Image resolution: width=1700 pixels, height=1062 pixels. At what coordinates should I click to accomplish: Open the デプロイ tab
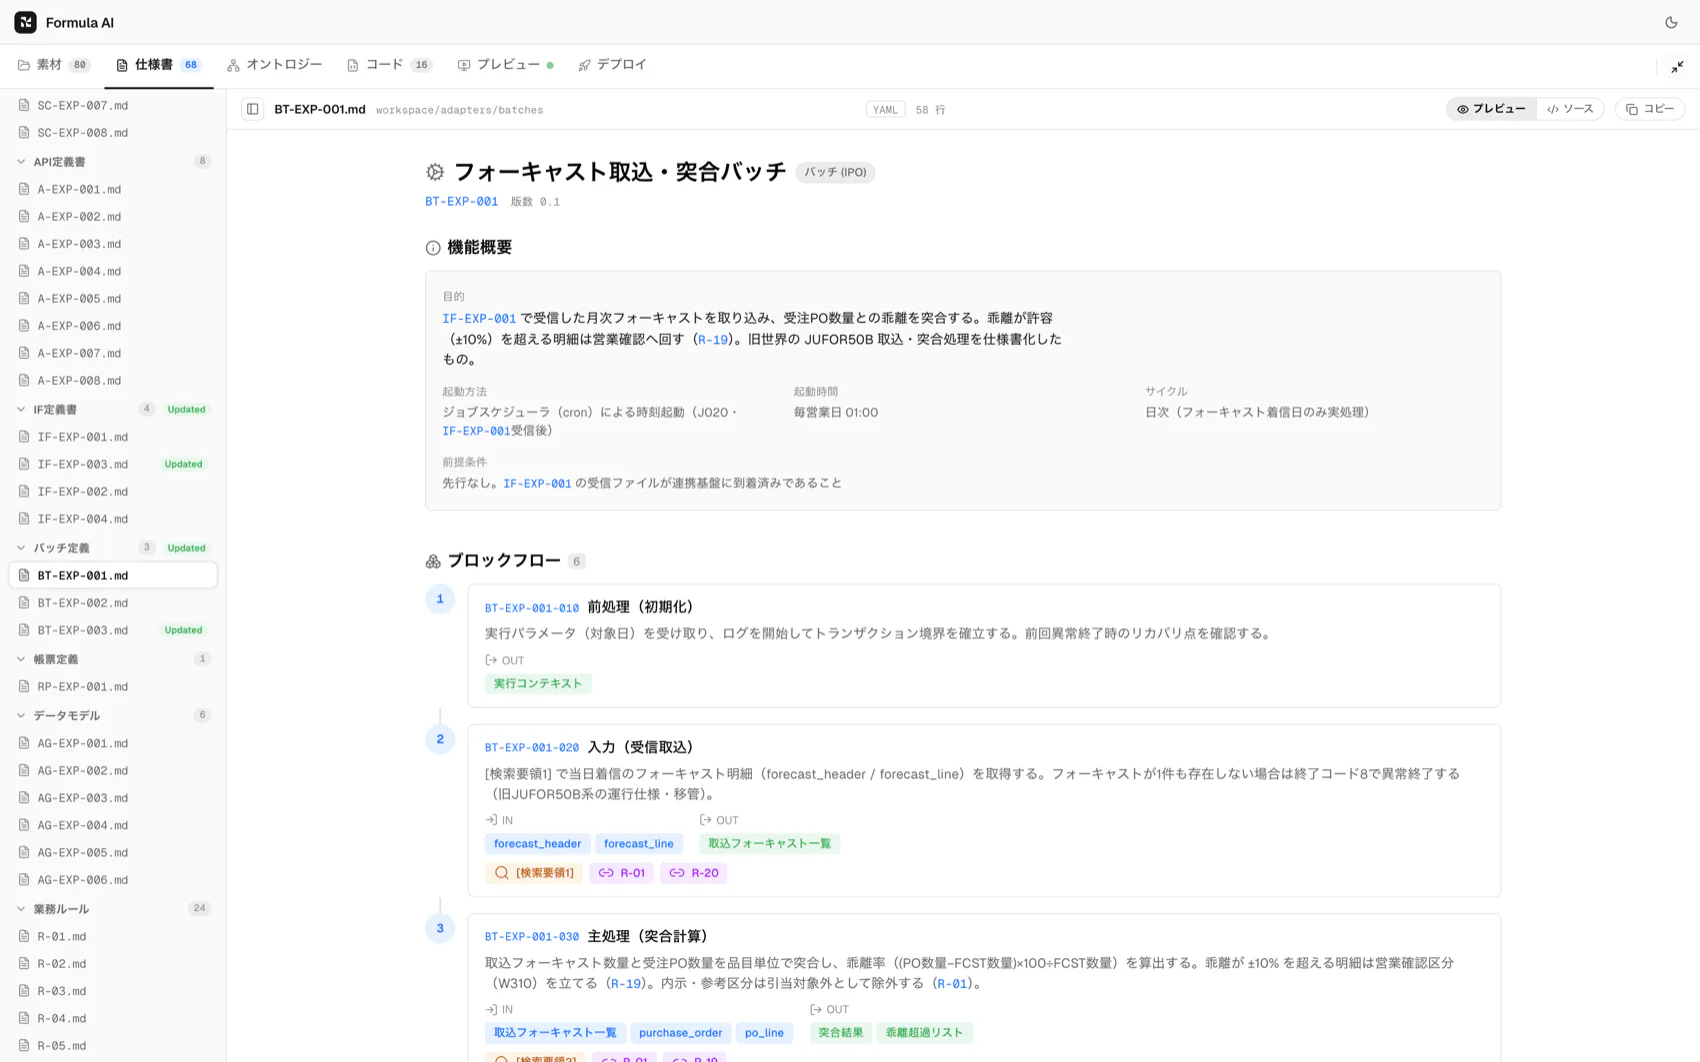point(613,65)
